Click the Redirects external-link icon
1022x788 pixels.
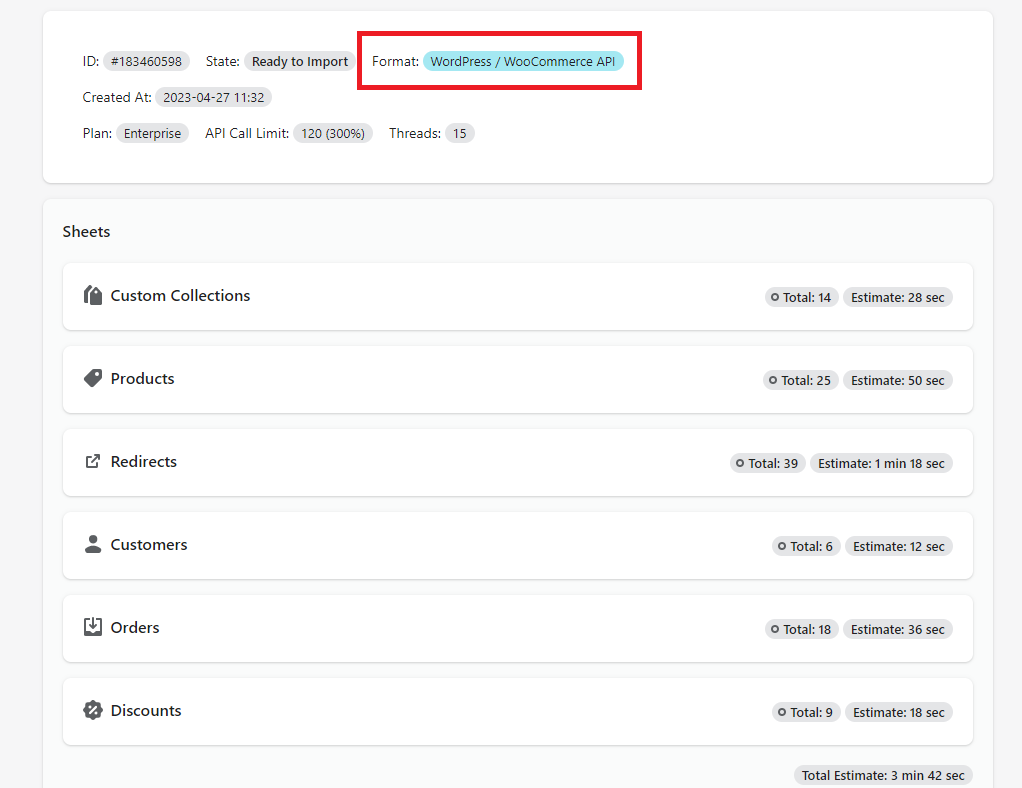[93, 461]
